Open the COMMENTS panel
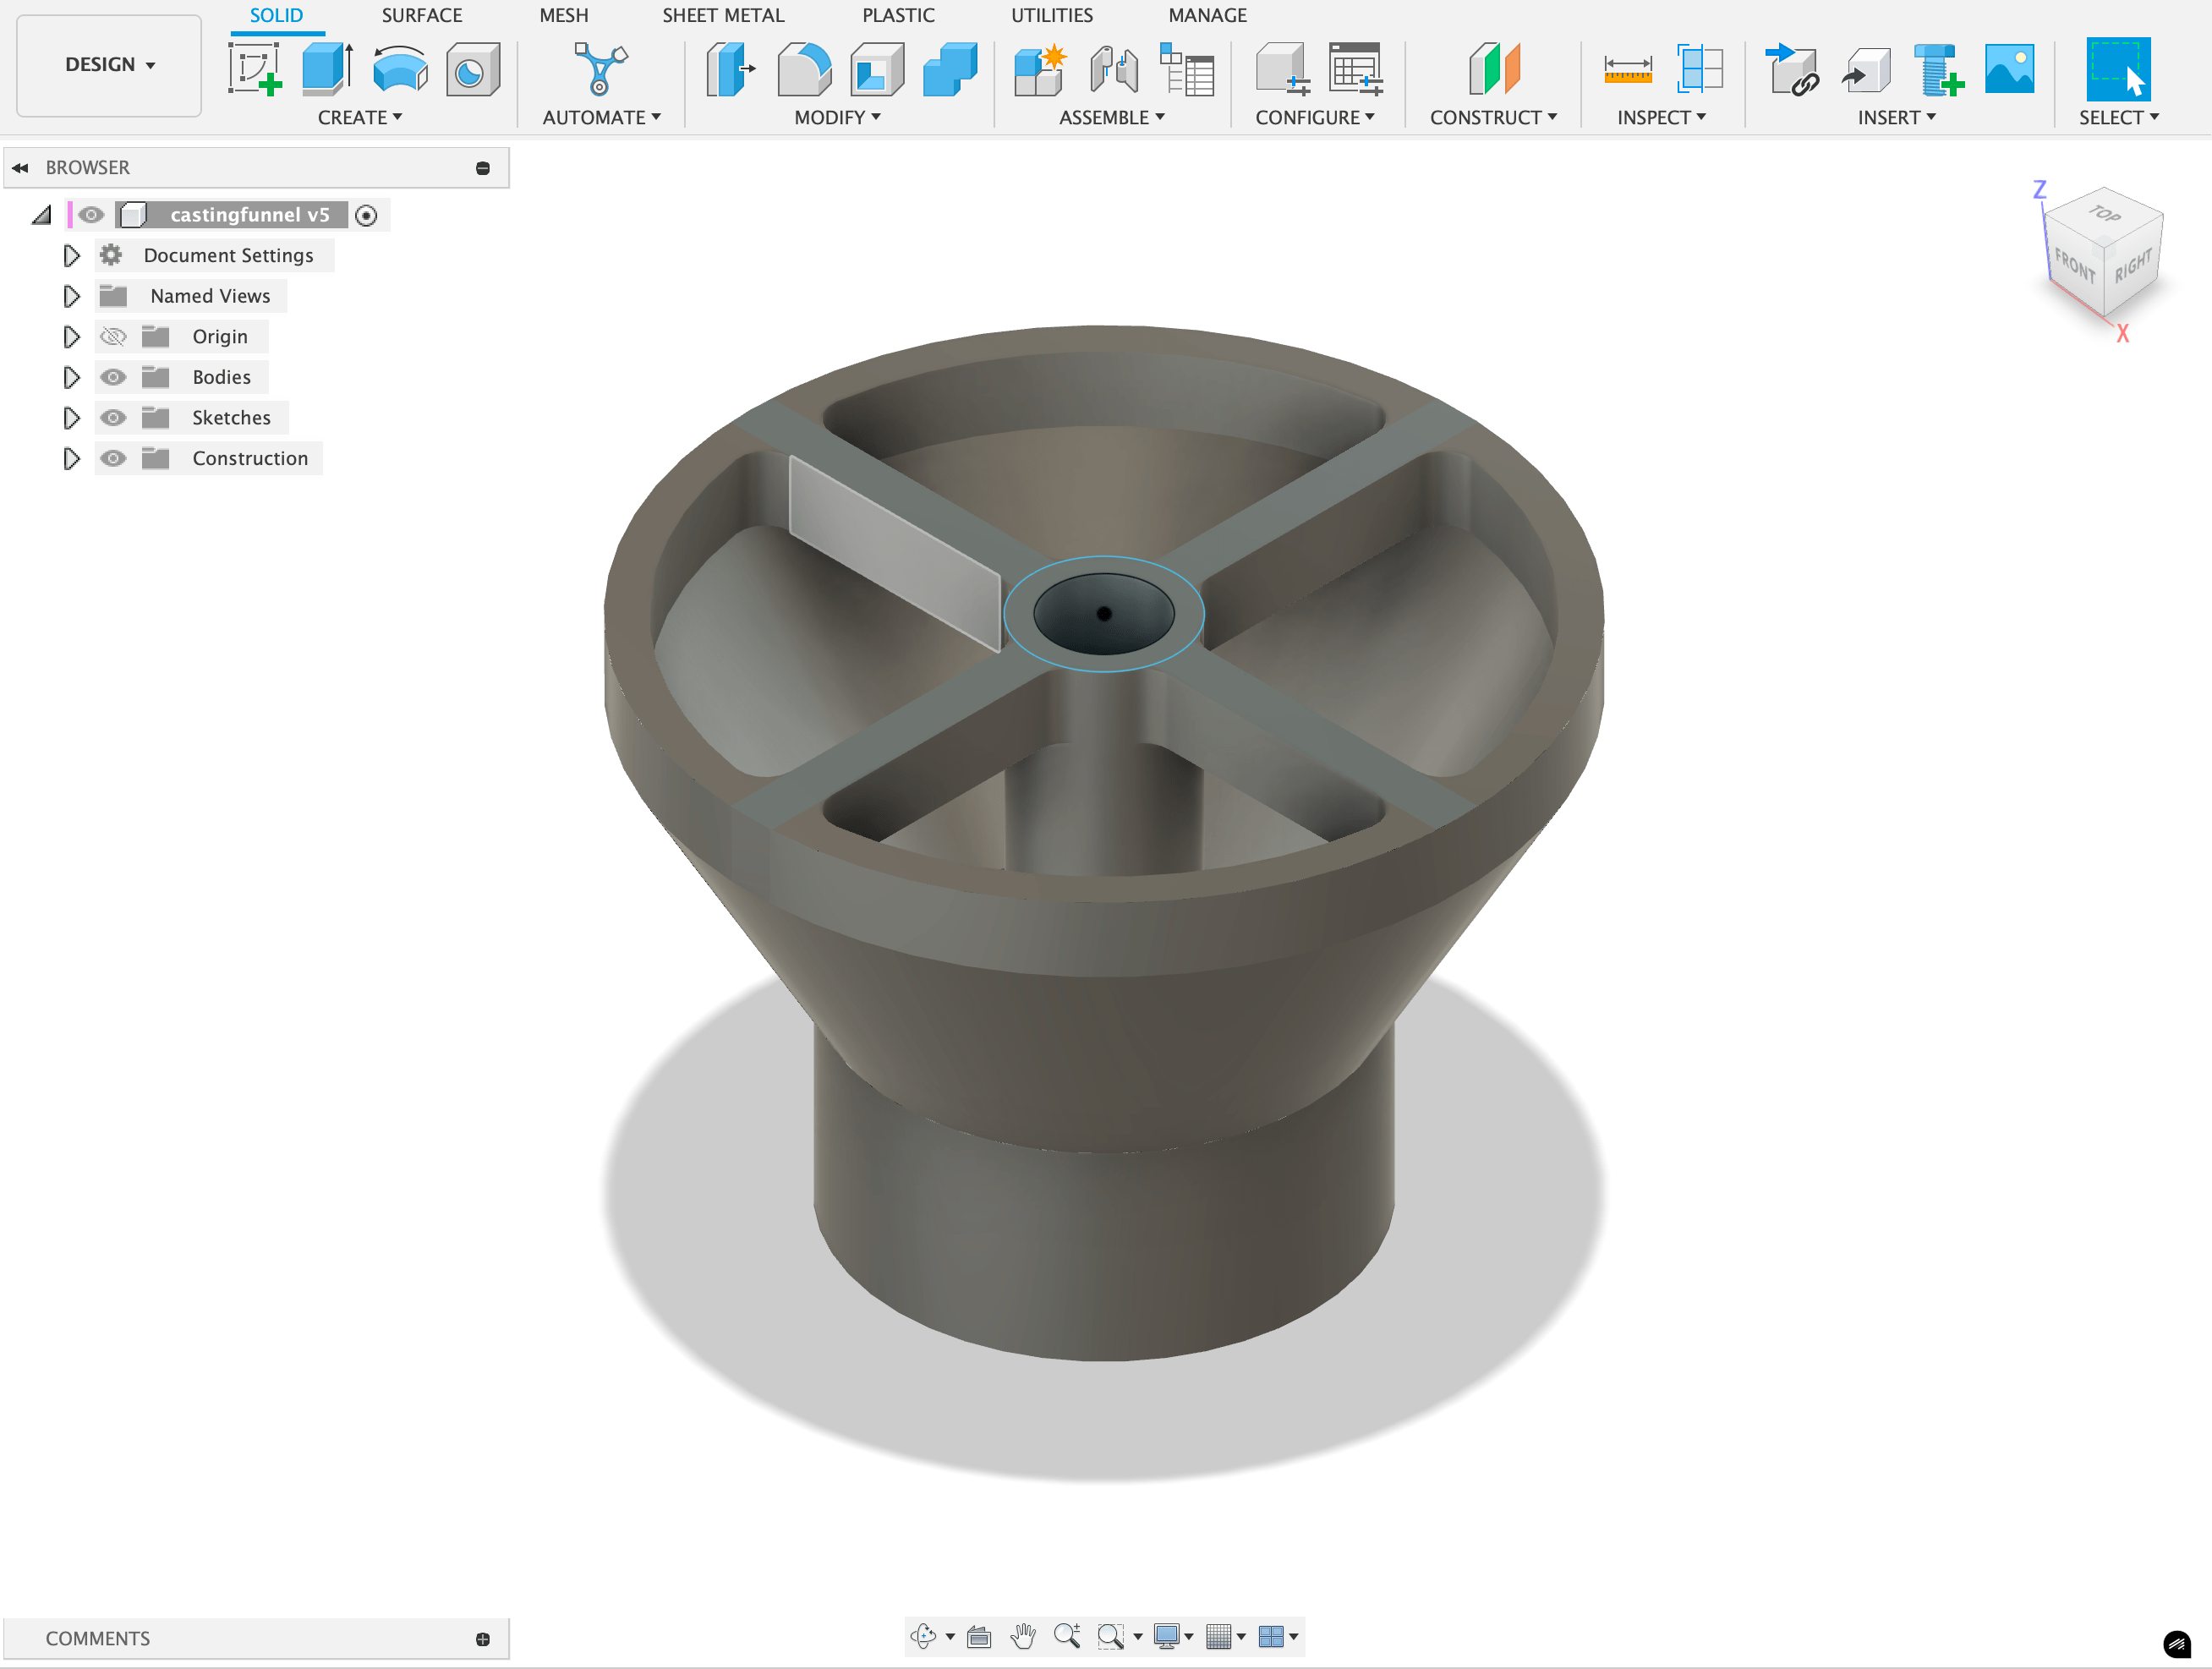Image resolution: width=2212 pixels, height=1669 pixels. (x=97, y=1638)
